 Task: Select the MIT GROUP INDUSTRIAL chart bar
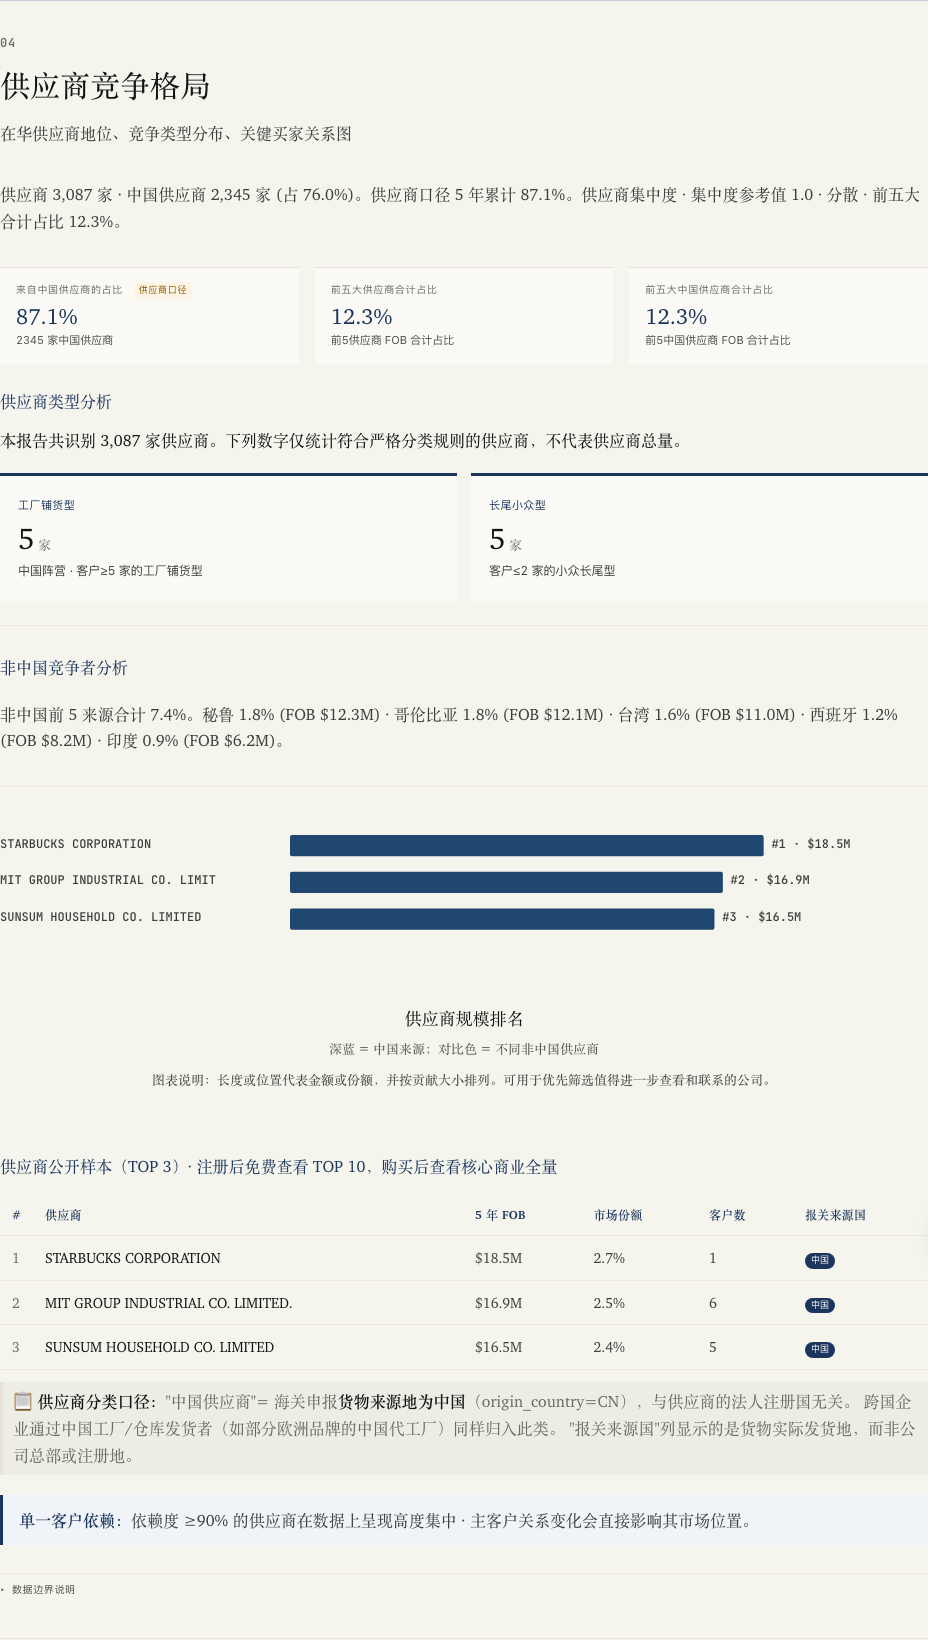[x=506, y=882]
